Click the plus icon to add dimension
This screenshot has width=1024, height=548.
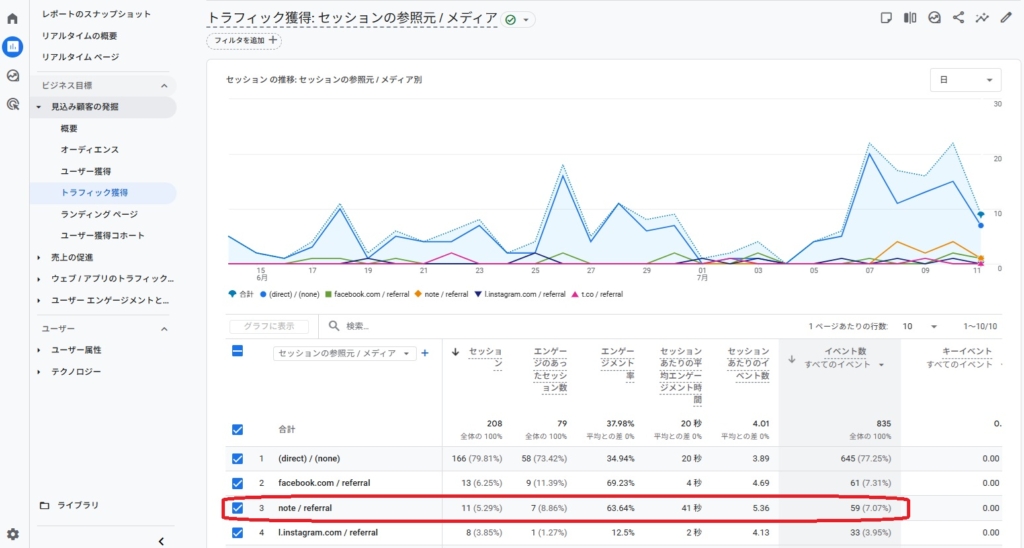[x=425, y=353]
